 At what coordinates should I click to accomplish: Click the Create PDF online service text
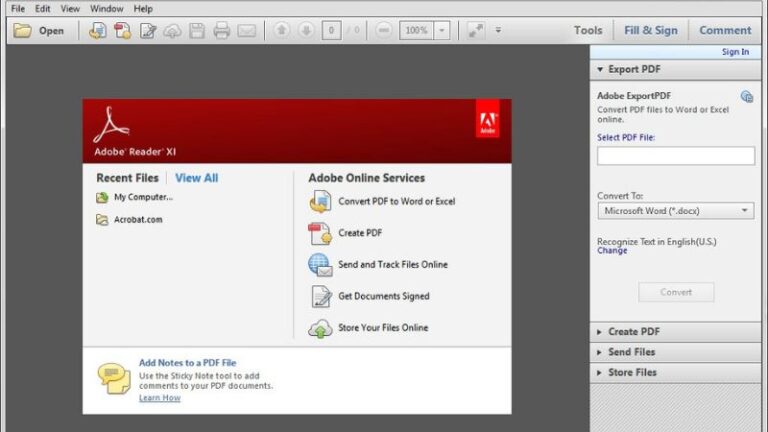pos(360,233)
